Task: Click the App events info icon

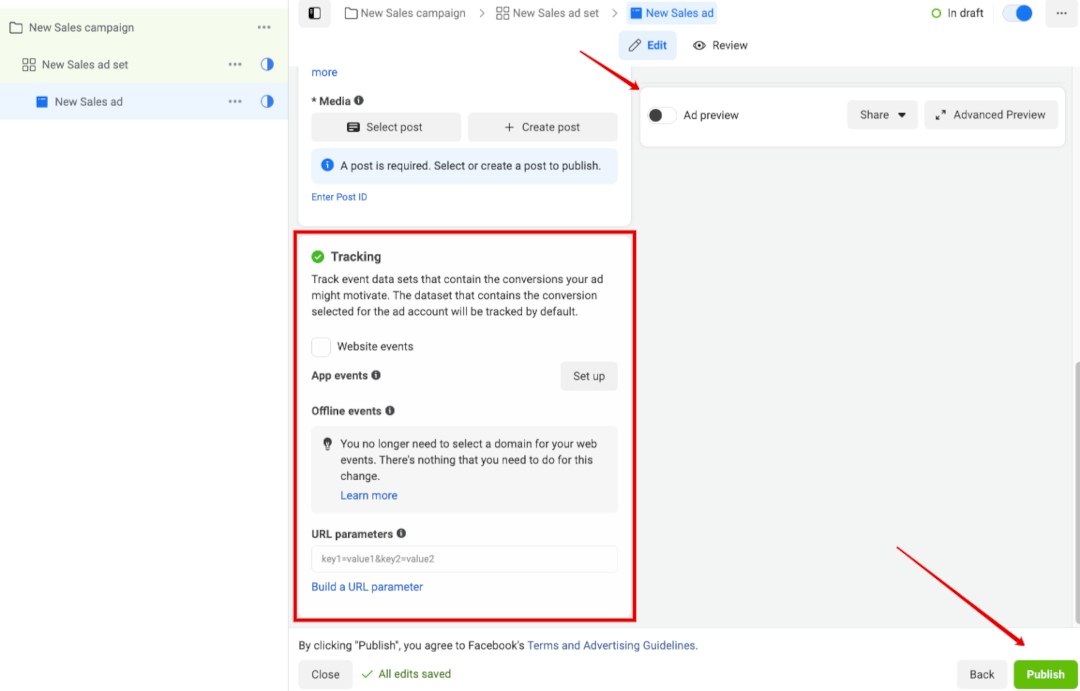Action: pos(376,375)
